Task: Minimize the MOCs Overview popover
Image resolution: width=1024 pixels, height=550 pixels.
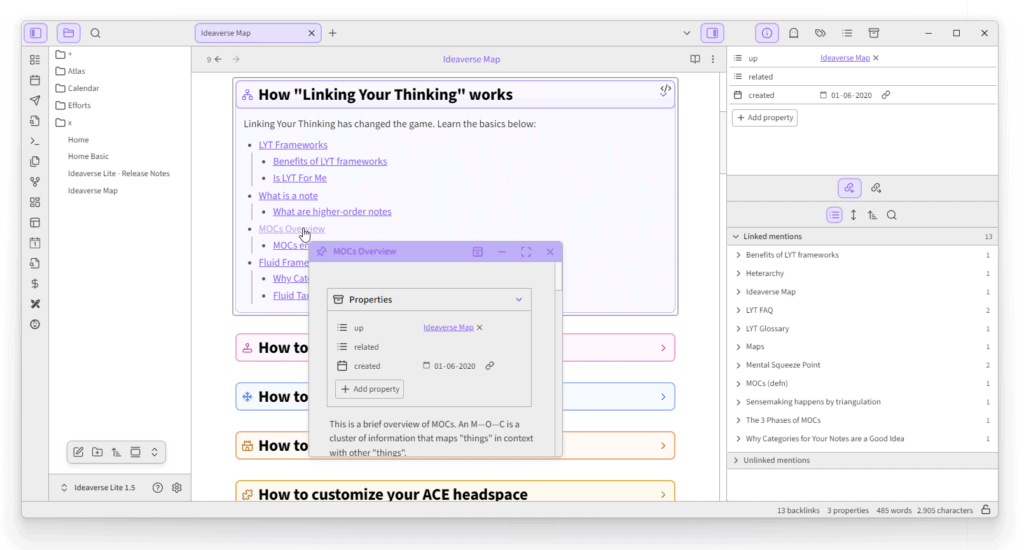Action: (x=502, y=251)
